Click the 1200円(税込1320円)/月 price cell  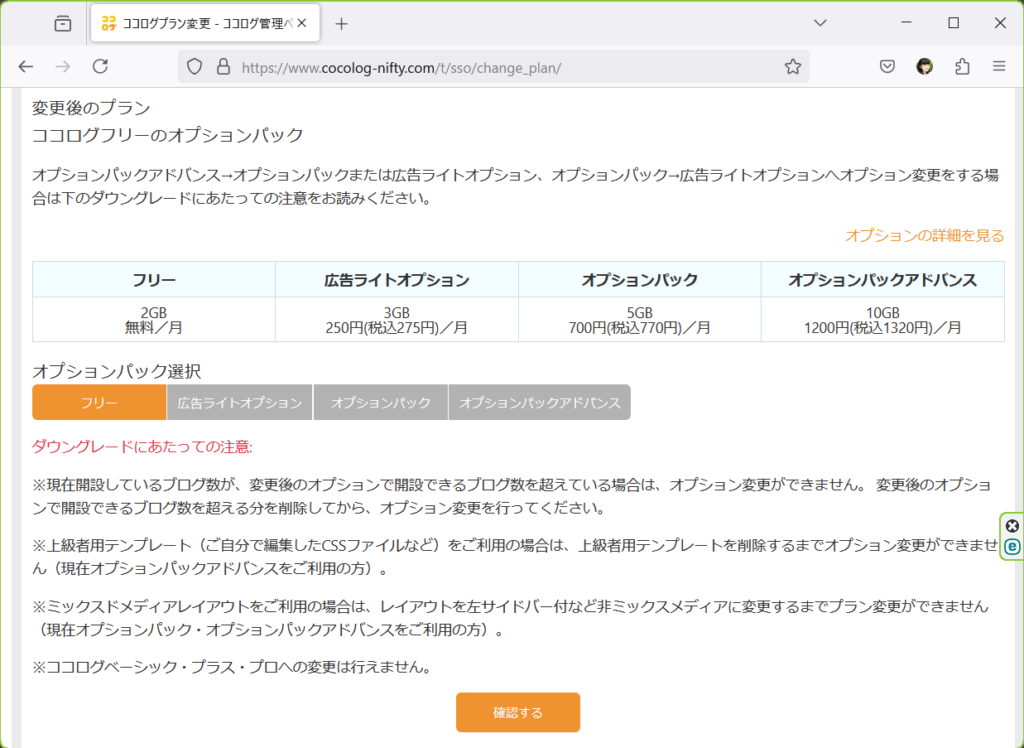883,319
